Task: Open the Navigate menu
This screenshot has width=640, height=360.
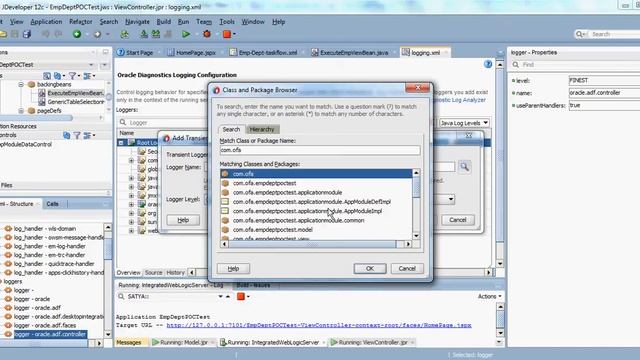Action: coord(137,22)
